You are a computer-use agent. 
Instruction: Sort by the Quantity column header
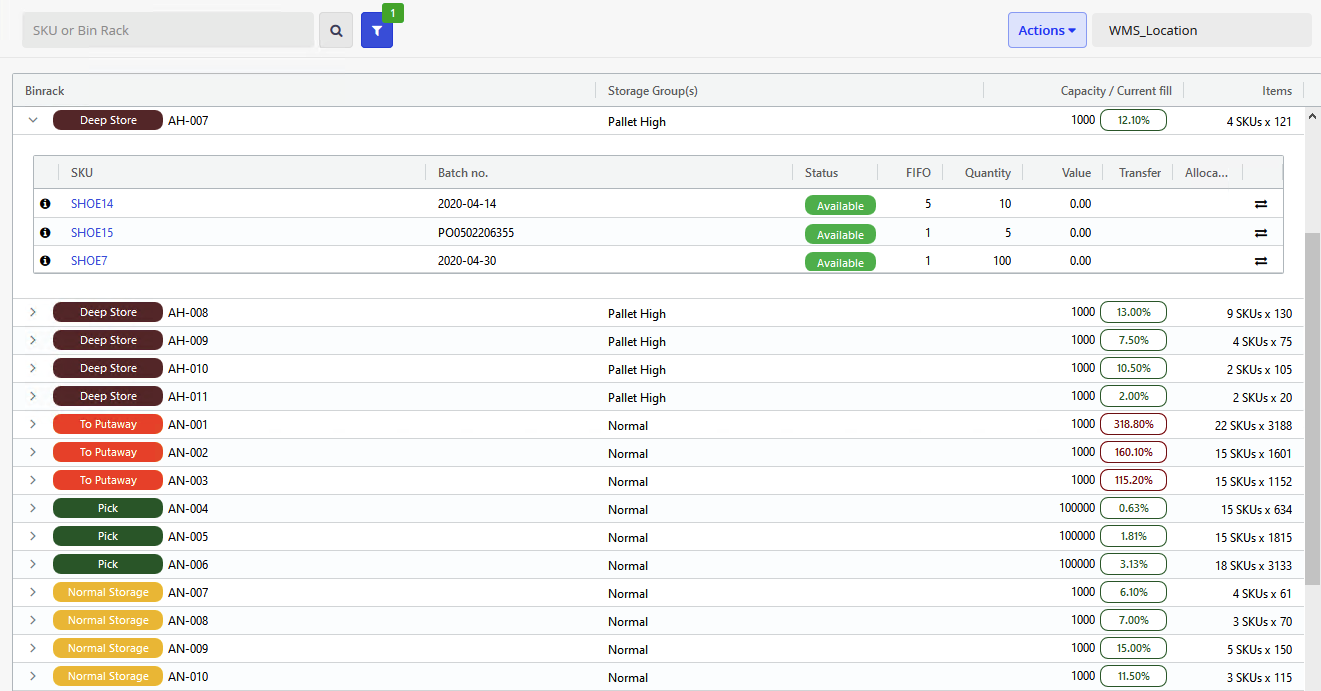click(987, 173)
